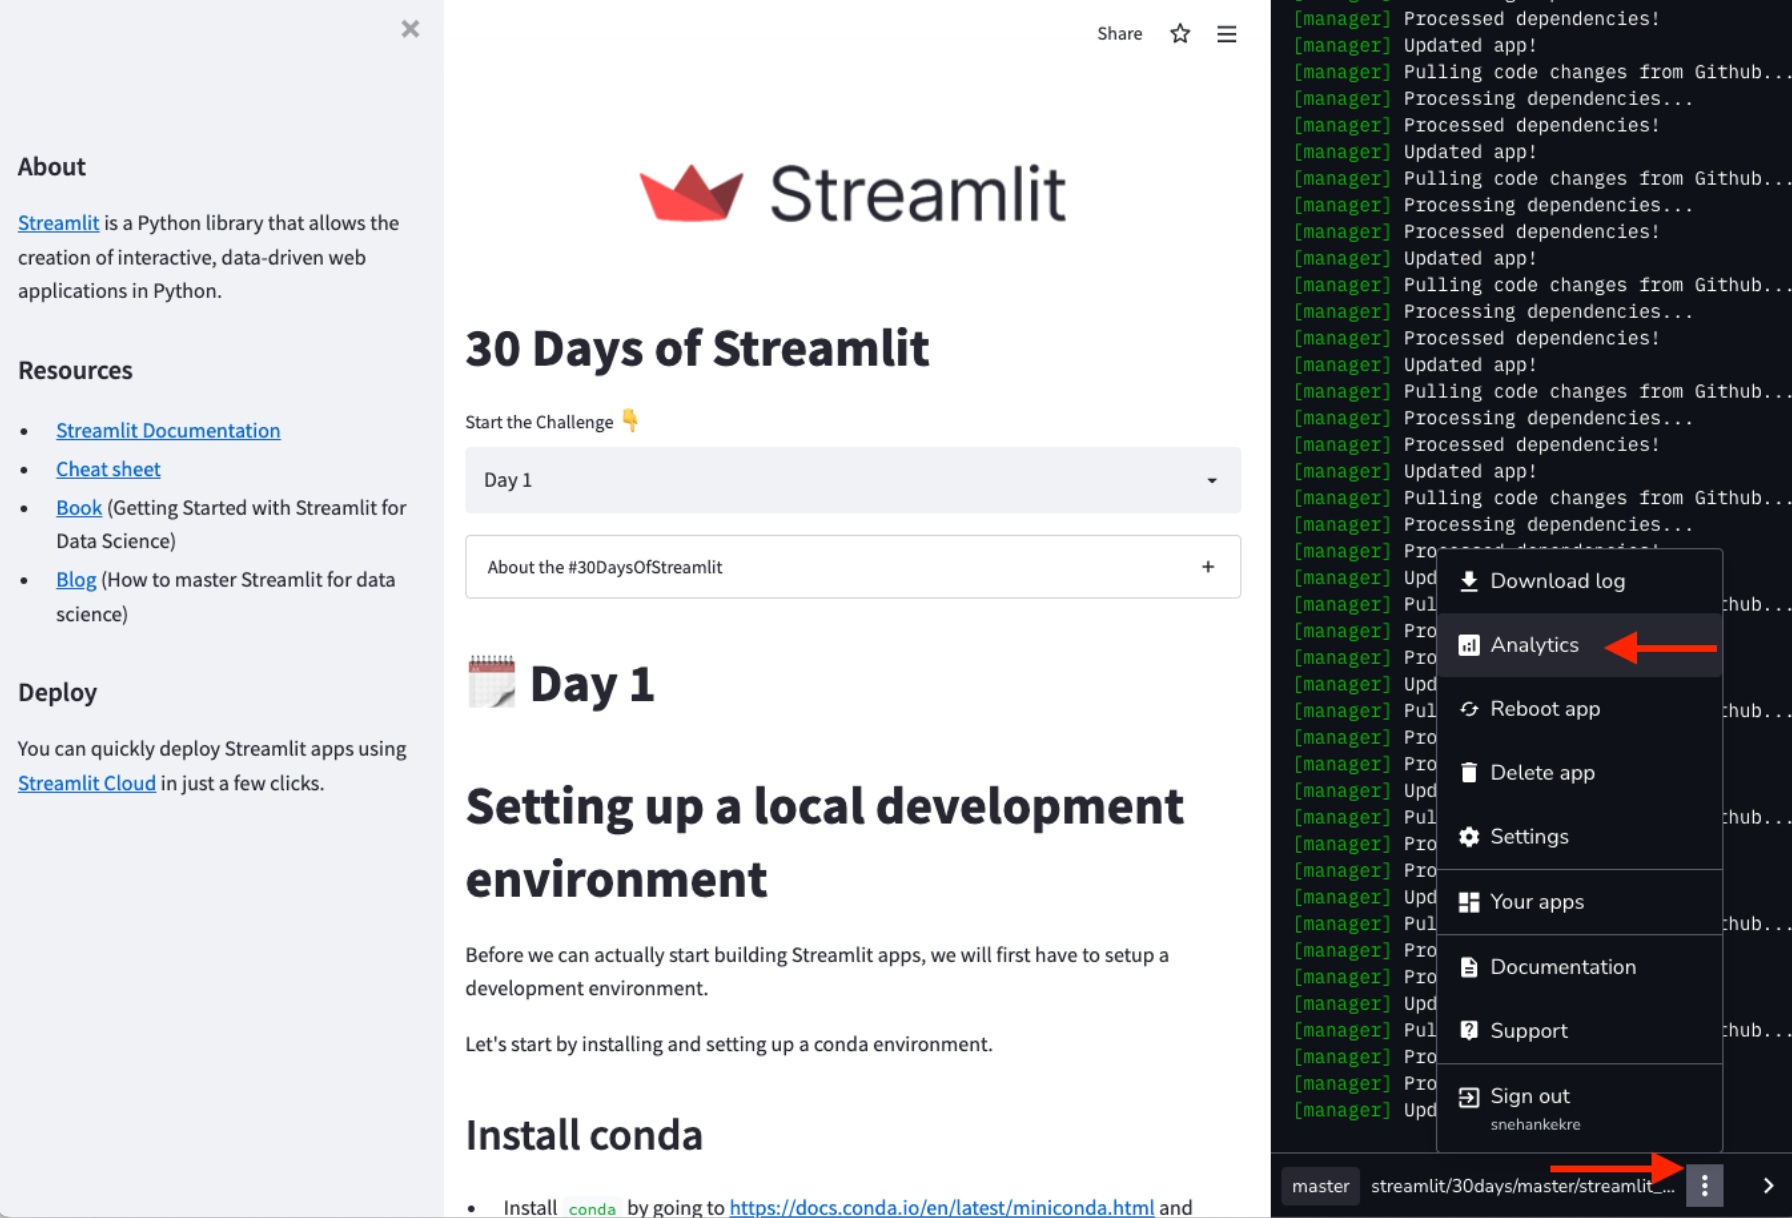Click the three-dot menu button
The height and width of the screenshot is (1218, 1792).
[x=1704, y=1186]
